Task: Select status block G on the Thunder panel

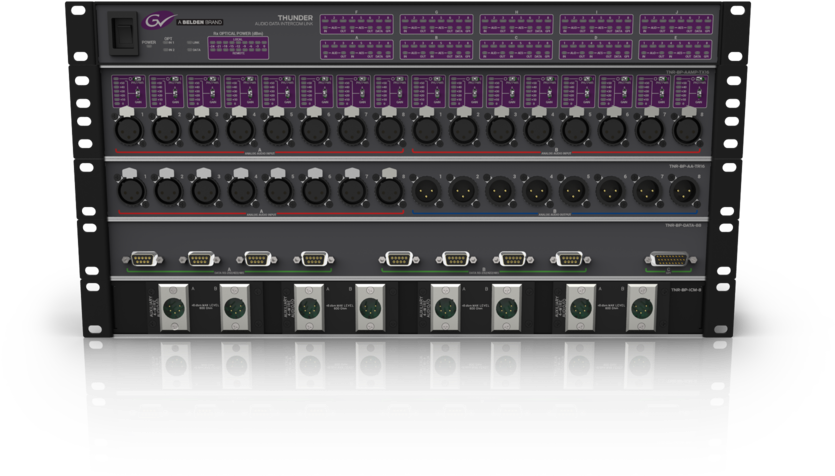Action: click(x=436, y=24)
